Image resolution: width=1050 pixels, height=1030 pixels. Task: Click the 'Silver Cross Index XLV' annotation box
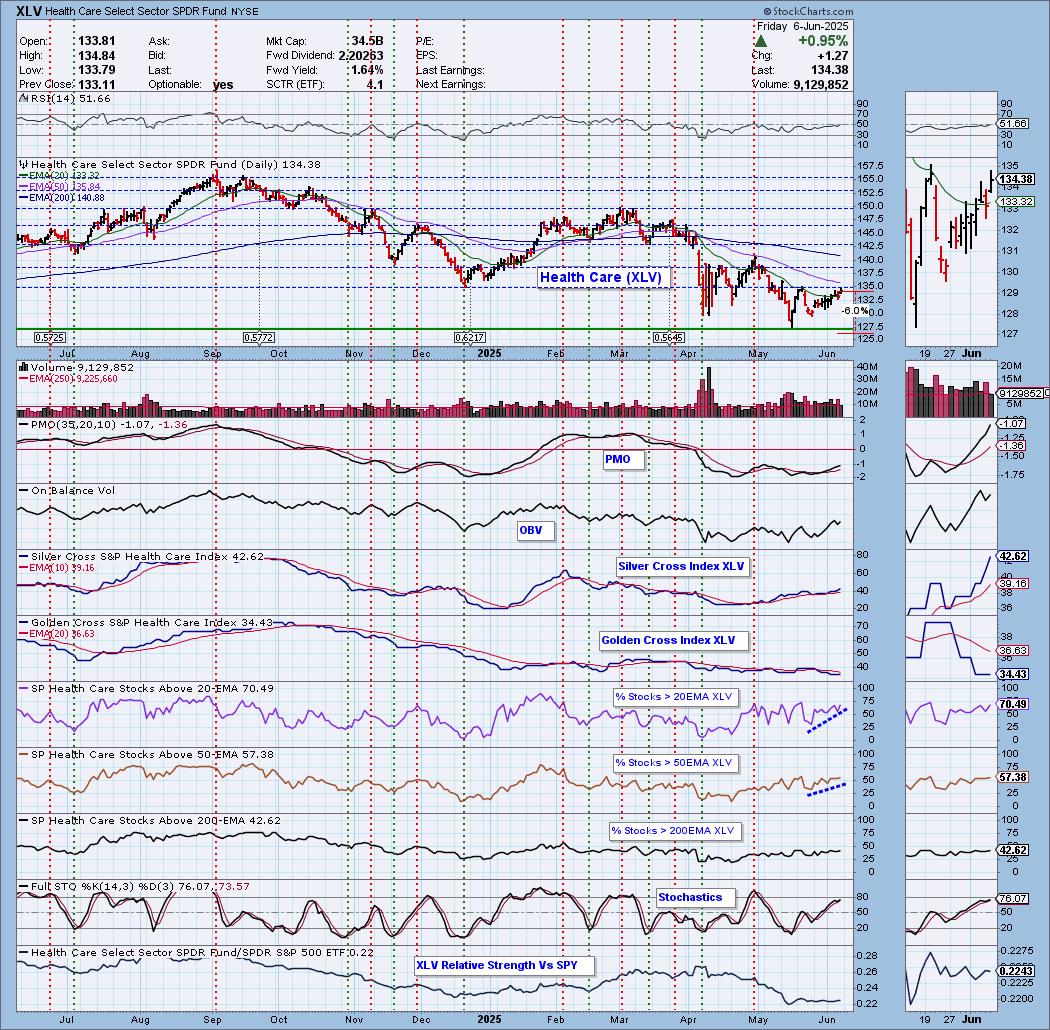682,567
